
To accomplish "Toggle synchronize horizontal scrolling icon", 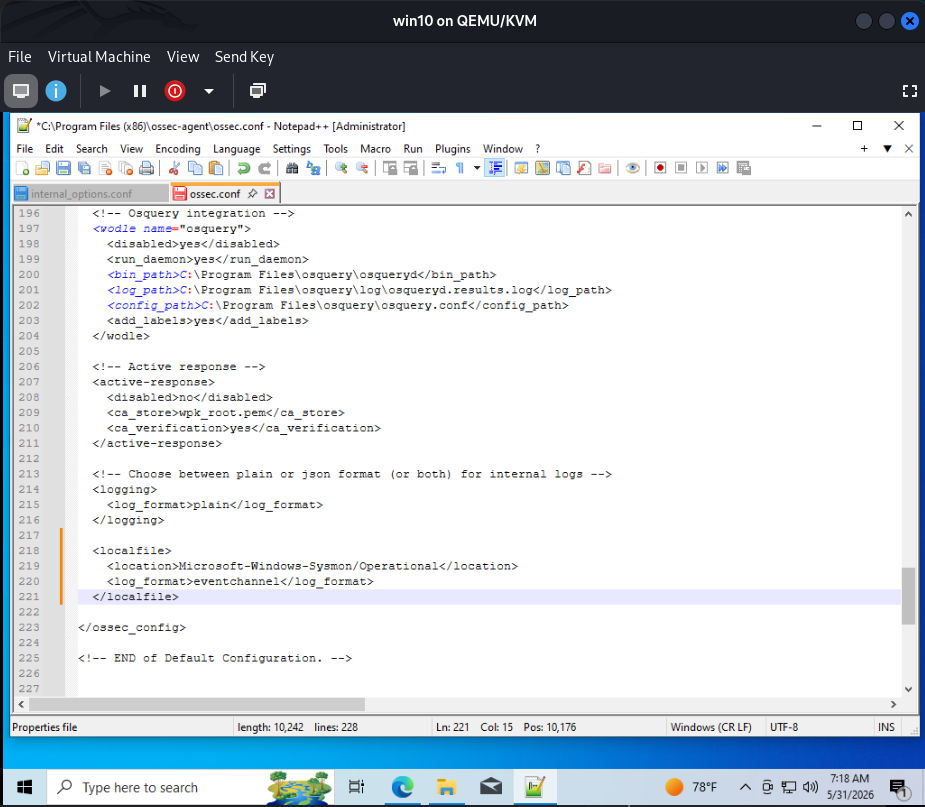I will 411,168.
